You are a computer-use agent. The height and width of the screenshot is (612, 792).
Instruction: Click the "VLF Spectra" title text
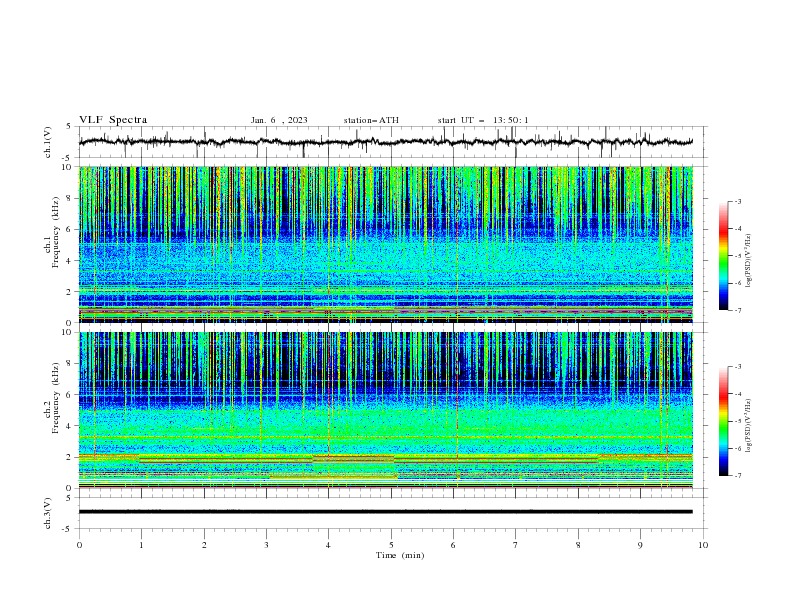[x=113, y=120]
